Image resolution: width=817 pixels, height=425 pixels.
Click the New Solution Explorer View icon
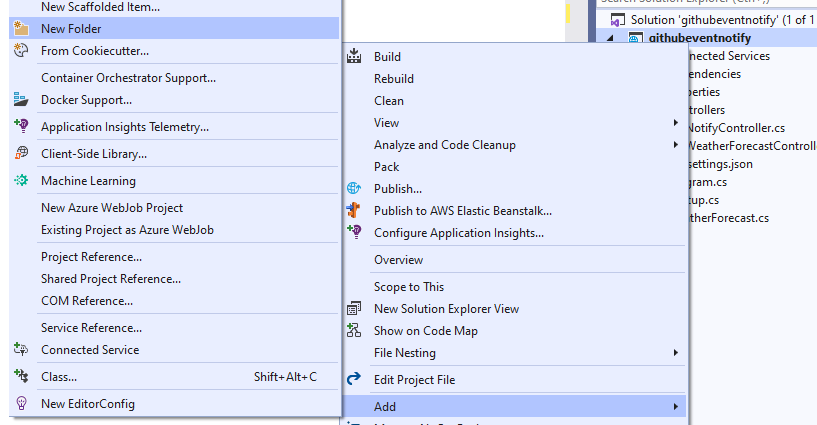tap(354, 308)
